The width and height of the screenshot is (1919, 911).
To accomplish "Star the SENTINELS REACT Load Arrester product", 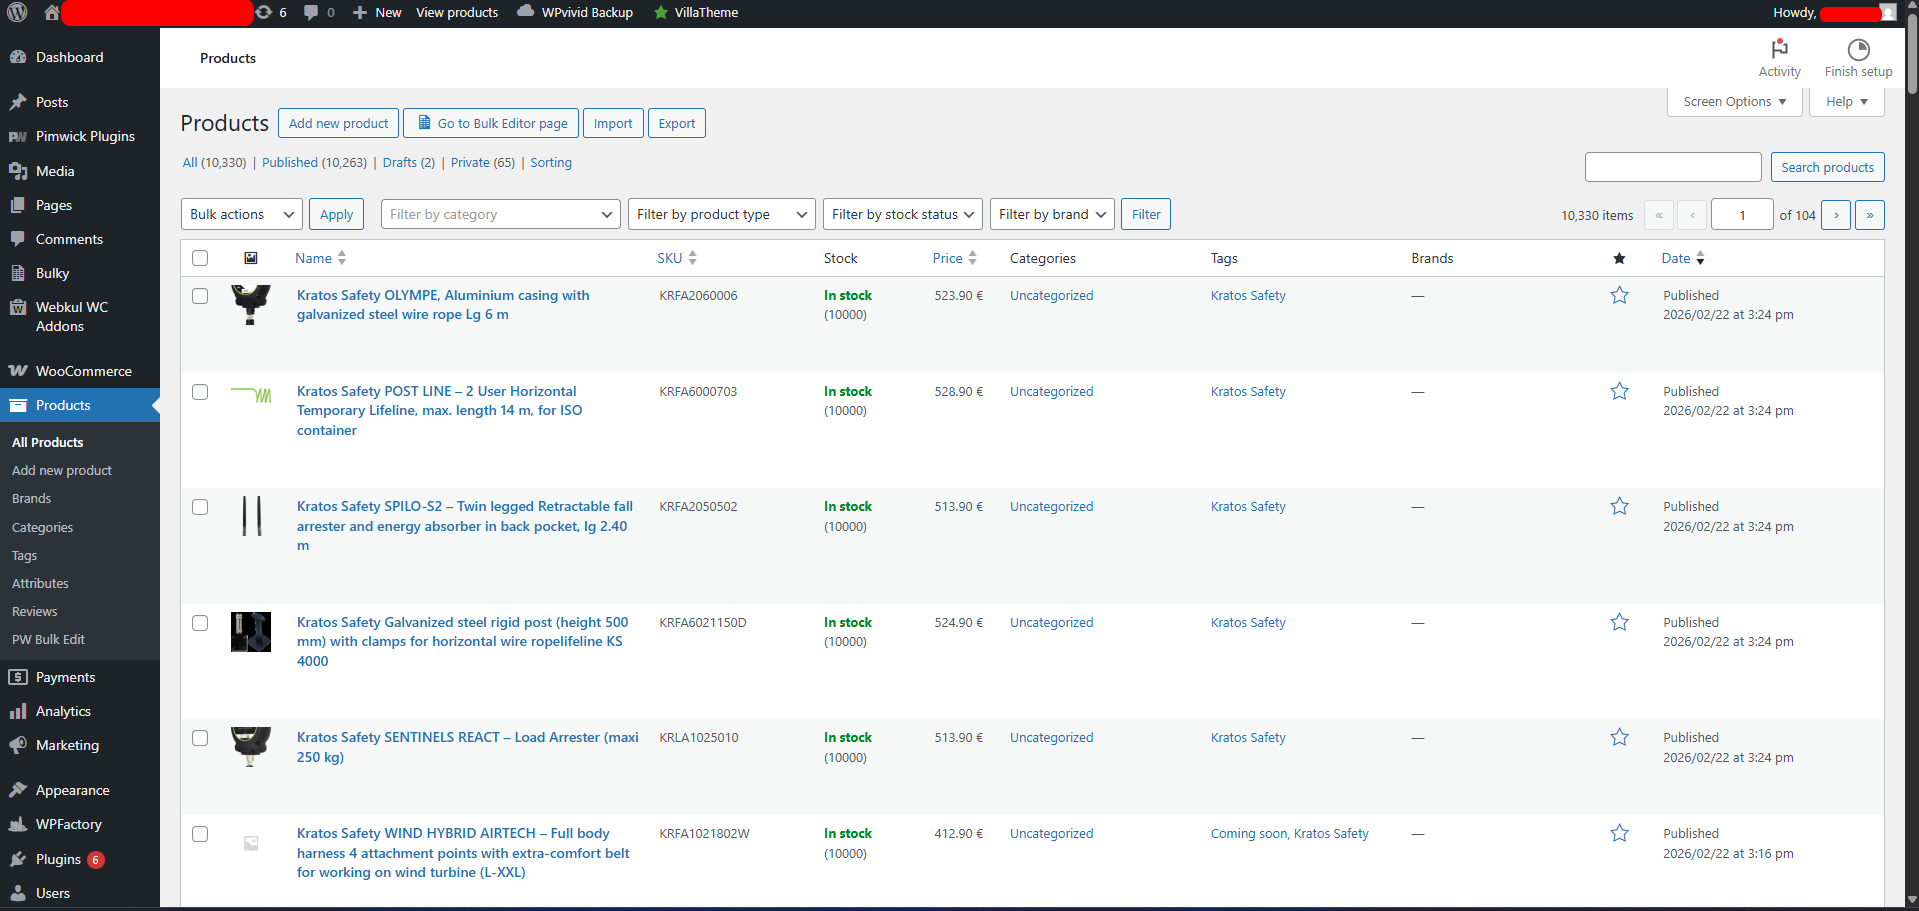I will click(x=1619, y=738).
